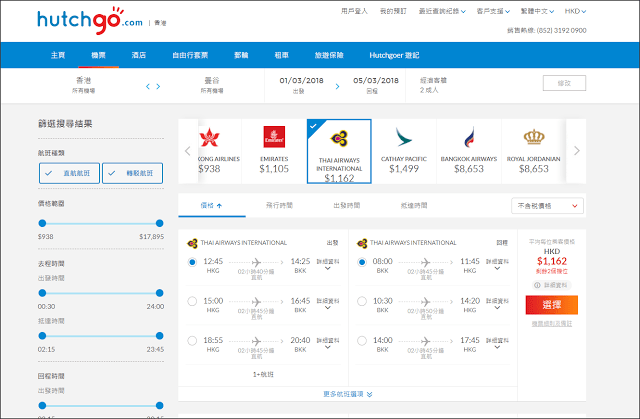Open HKD currency dropdown
The image size is (640, 419).
[575, 11]
